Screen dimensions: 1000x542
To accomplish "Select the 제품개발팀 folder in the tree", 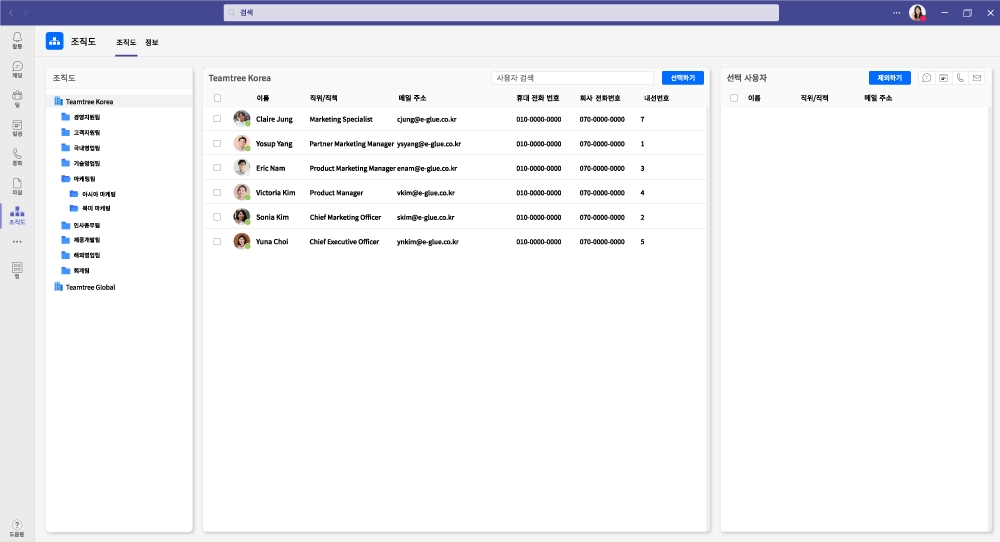I will coord(86,240).
